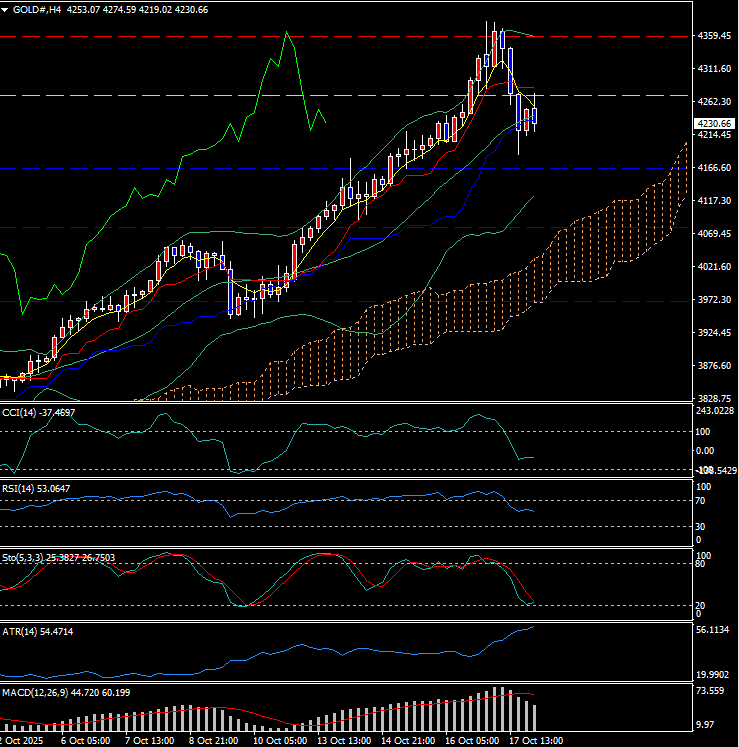The image size is (739, 747).
Task: Click the CCI(14) indicator label
Action: [x=18, y=412]
